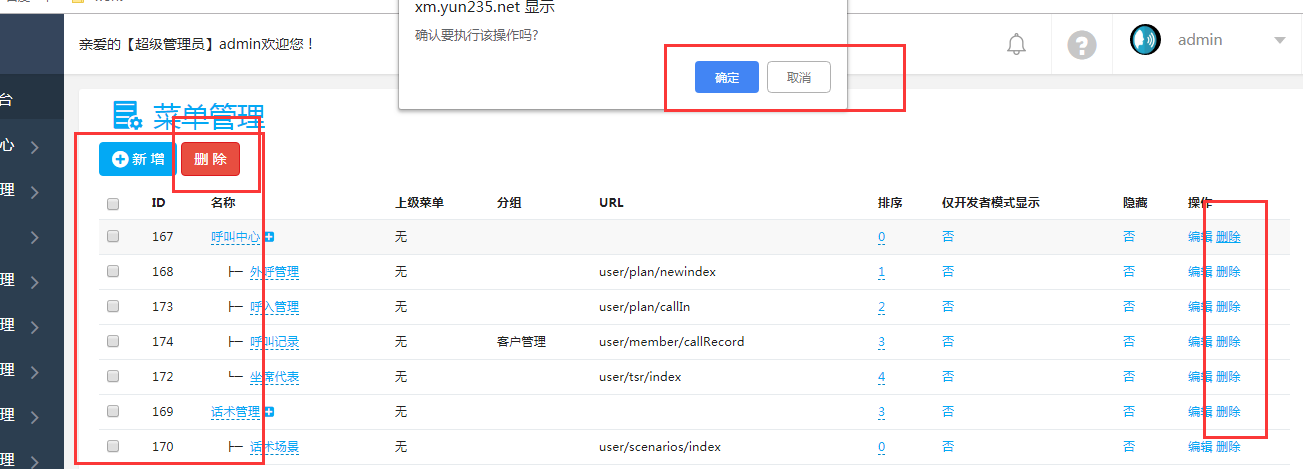
Task: Tick the select-all checkbox in table header
Action: [113, 203]
